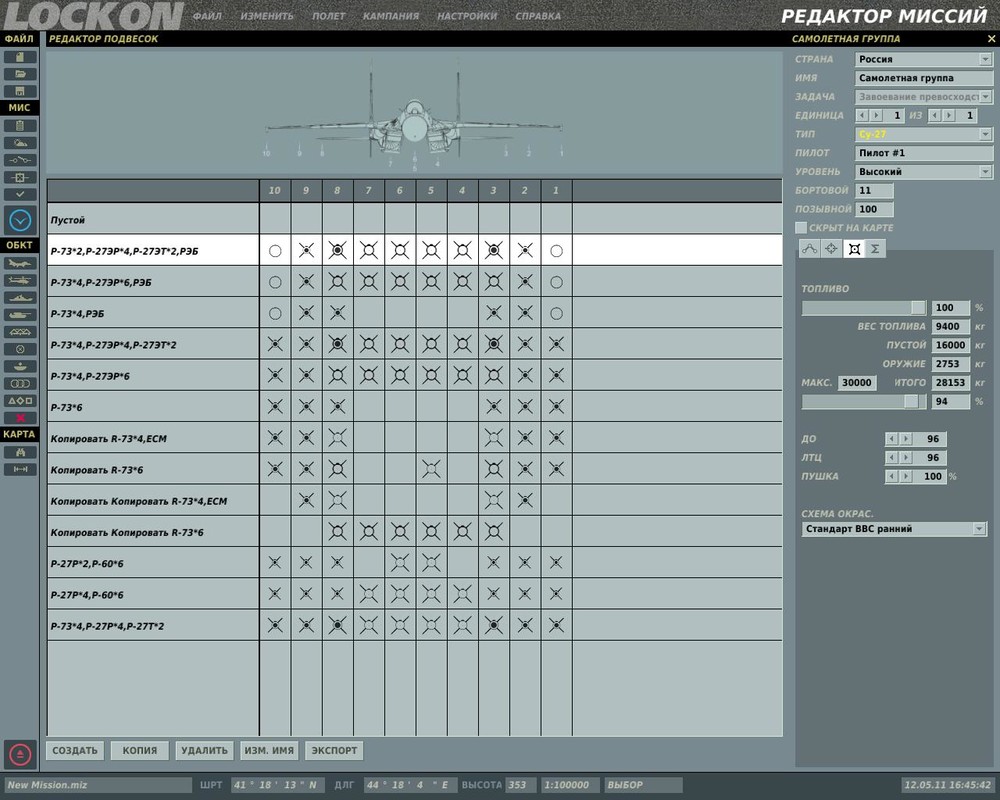Select the Пустой payload row
This screenshot has width=1000, height=800.
[x=415, y=219]
